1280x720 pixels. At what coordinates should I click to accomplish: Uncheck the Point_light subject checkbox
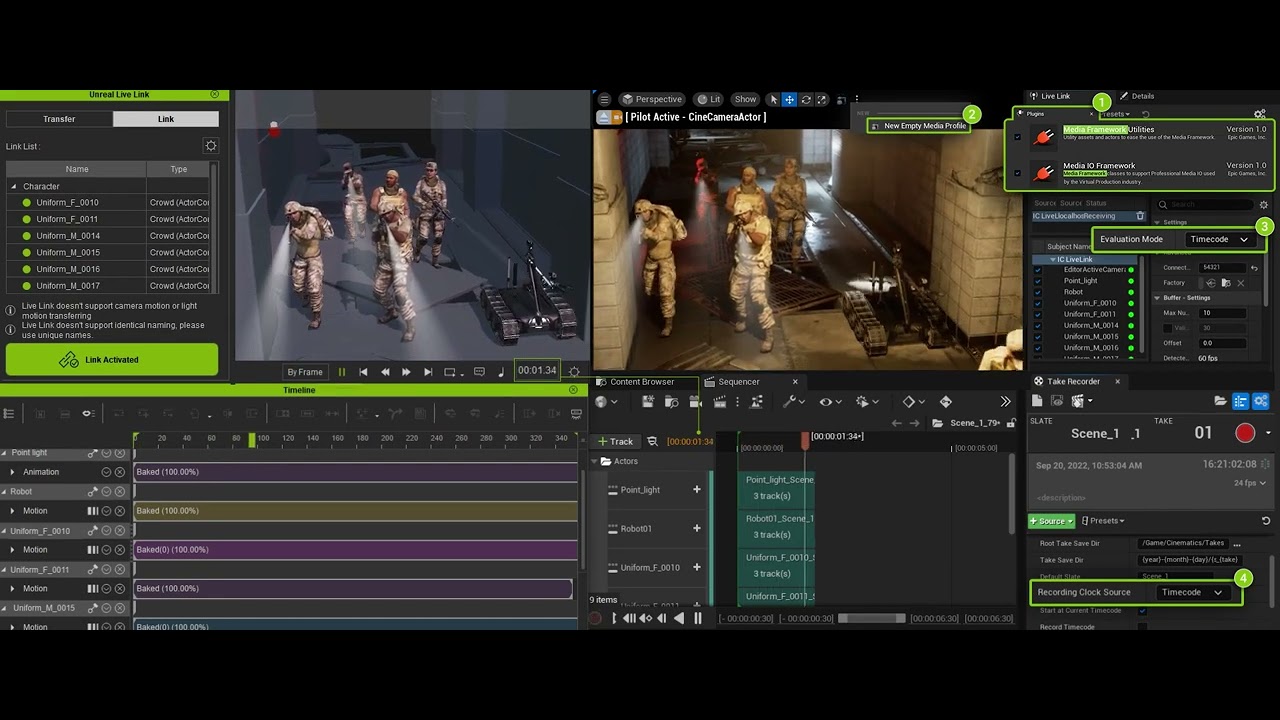pyautogui.click(x=1037, y=281)
